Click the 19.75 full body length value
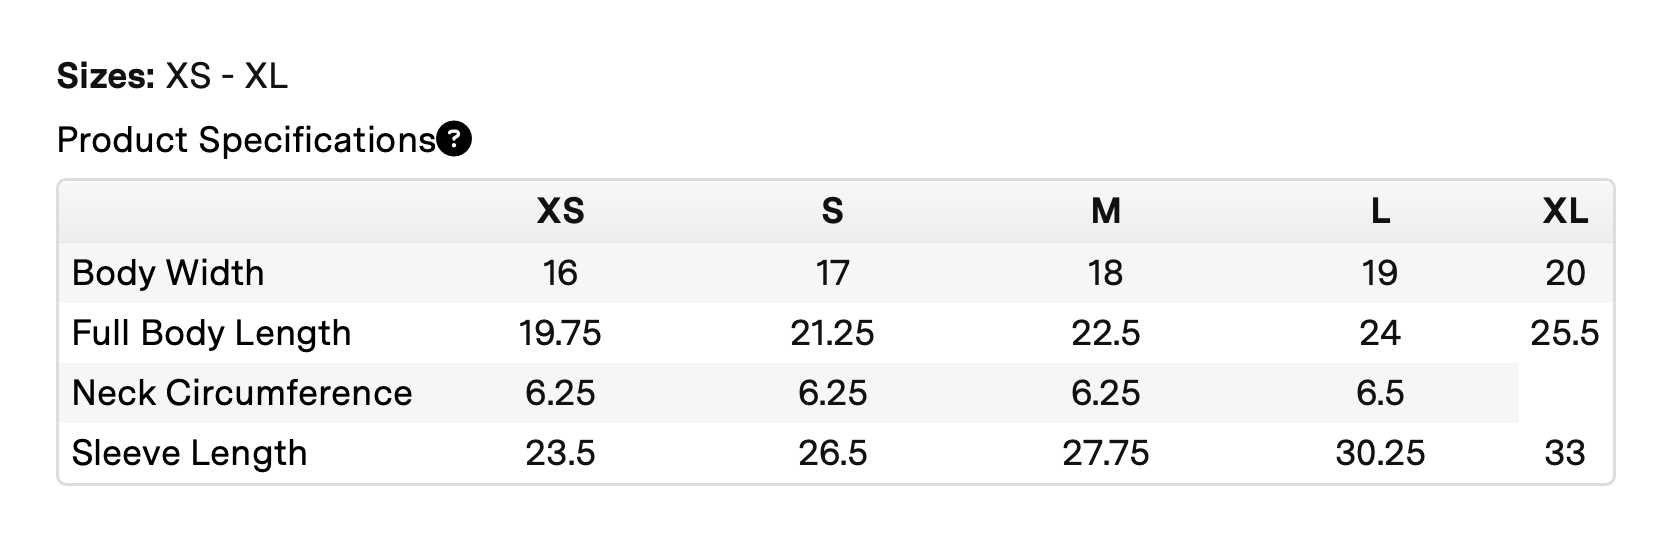The width and height of the screenshot is (1670, 542). point(560,333)
